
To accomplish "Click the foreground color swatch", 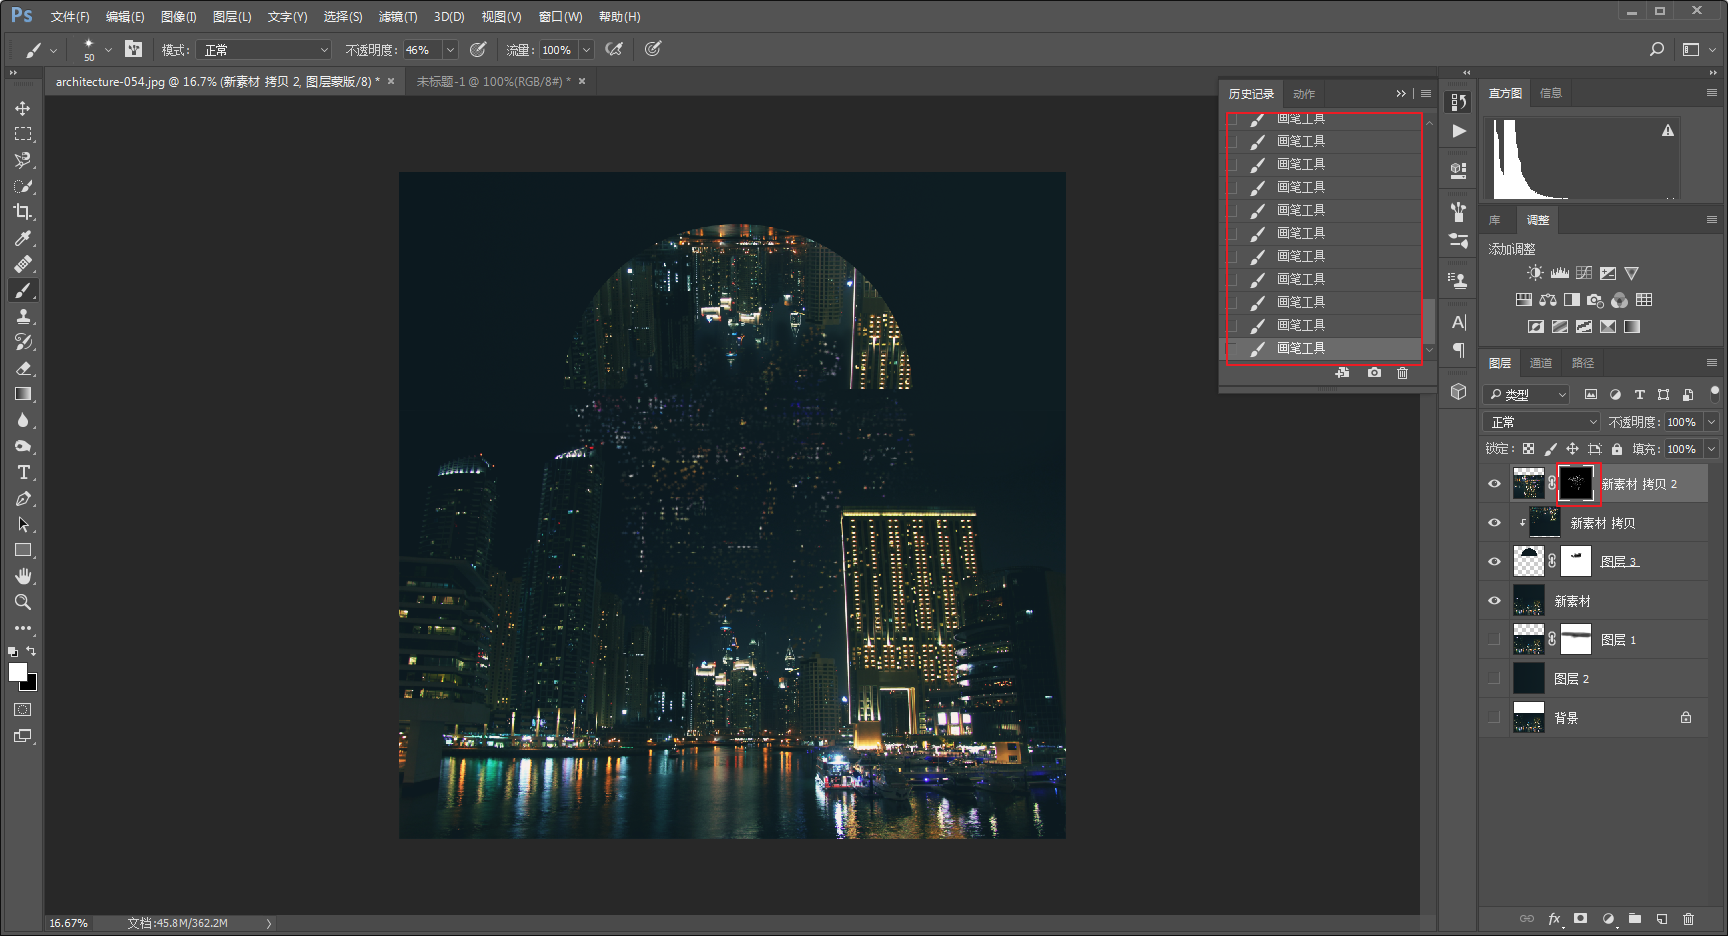I will (x=18, y=672).
